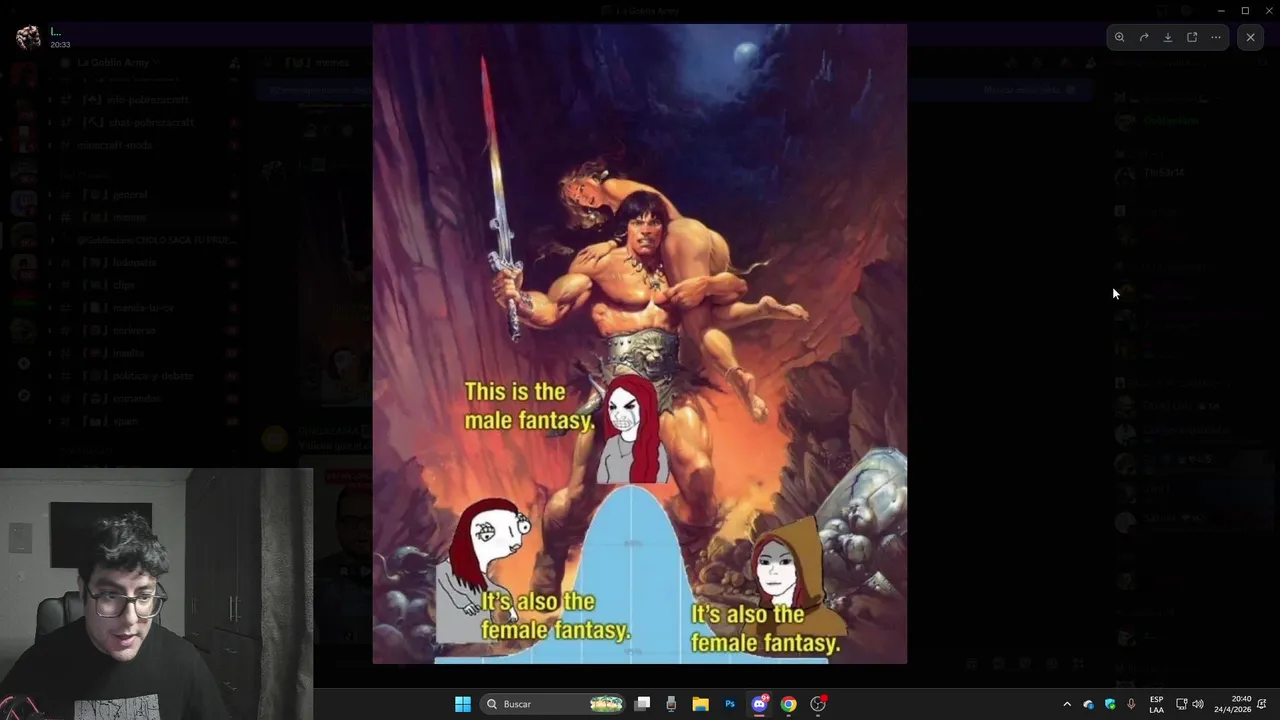Open the red-badged app right of Chrome
The width and height of the screenshot is (1280, 720).
click(x=818, y=704)
